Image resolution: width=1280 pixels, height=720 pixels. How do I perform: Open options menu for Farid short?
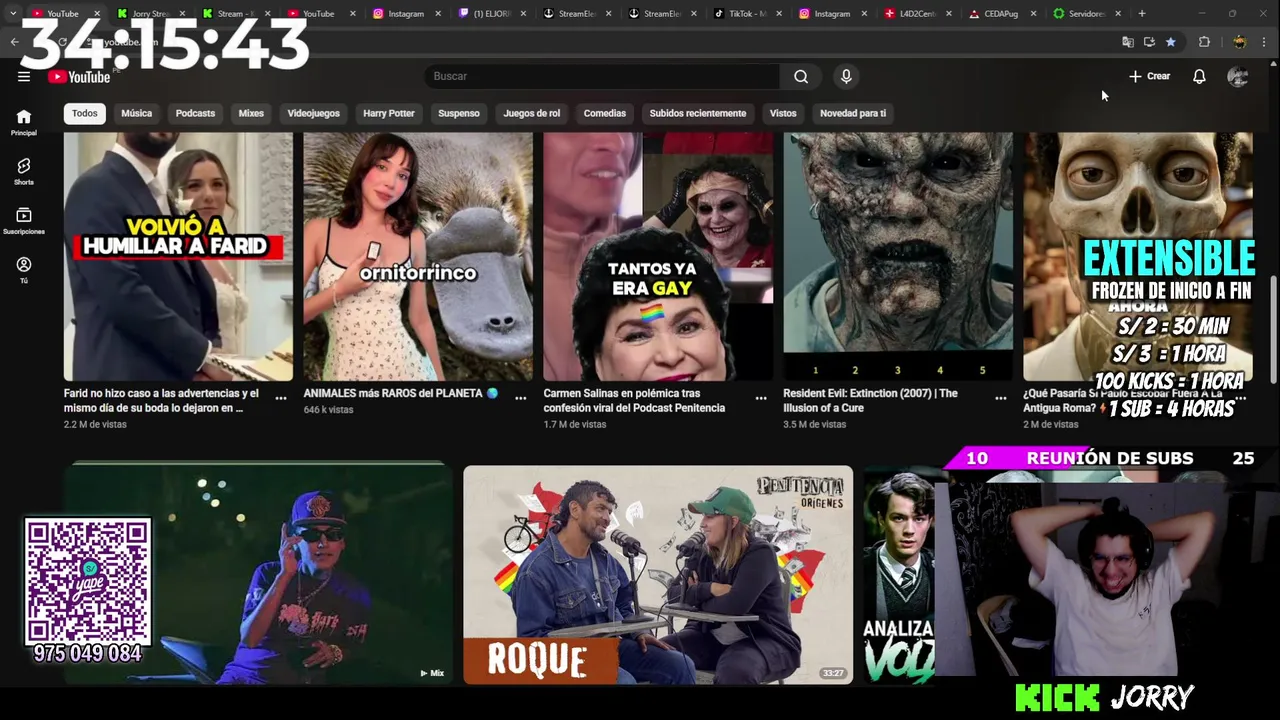281,398
